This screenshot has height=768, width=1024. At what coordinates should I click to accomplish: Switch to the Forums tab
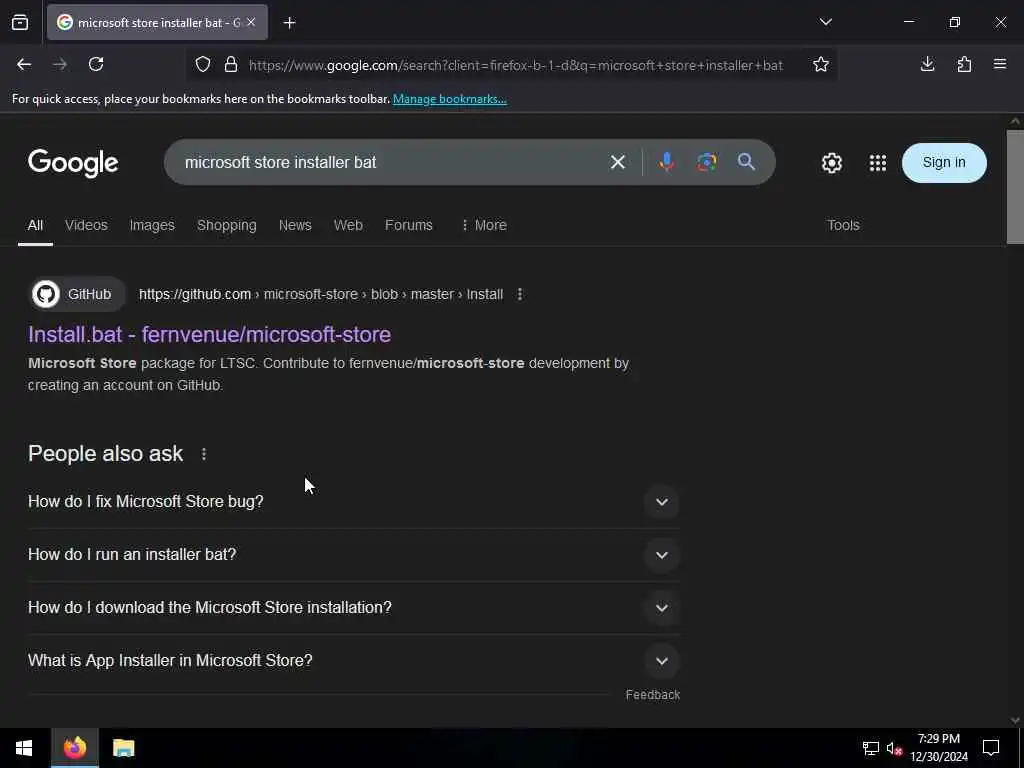pyautogui.click(x=409, y=225)
